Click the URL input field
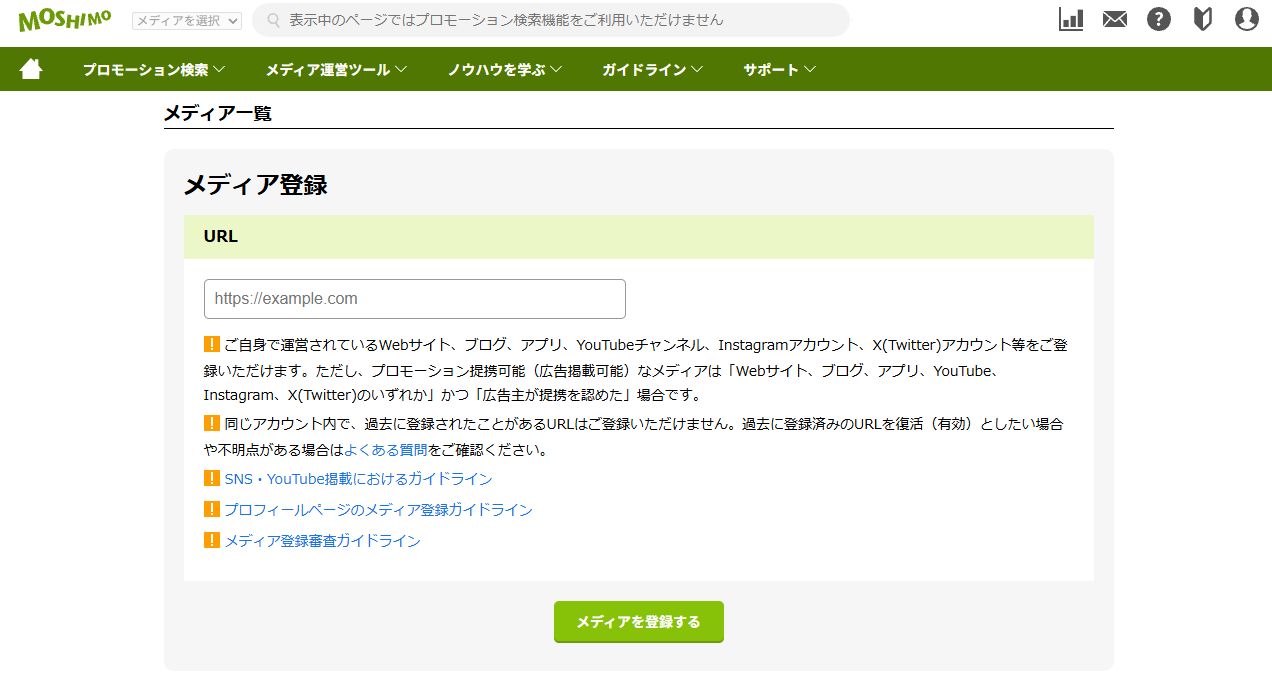The image size is (1272, 686). (415, 299)
